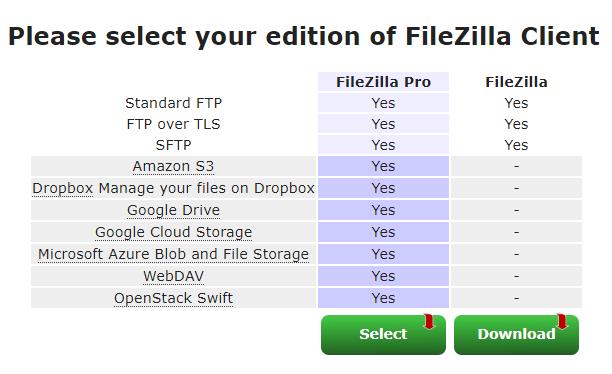This screenshot has width=612, height=374.
Task: Click the green Download button
Action: click(x=516, y=335)
